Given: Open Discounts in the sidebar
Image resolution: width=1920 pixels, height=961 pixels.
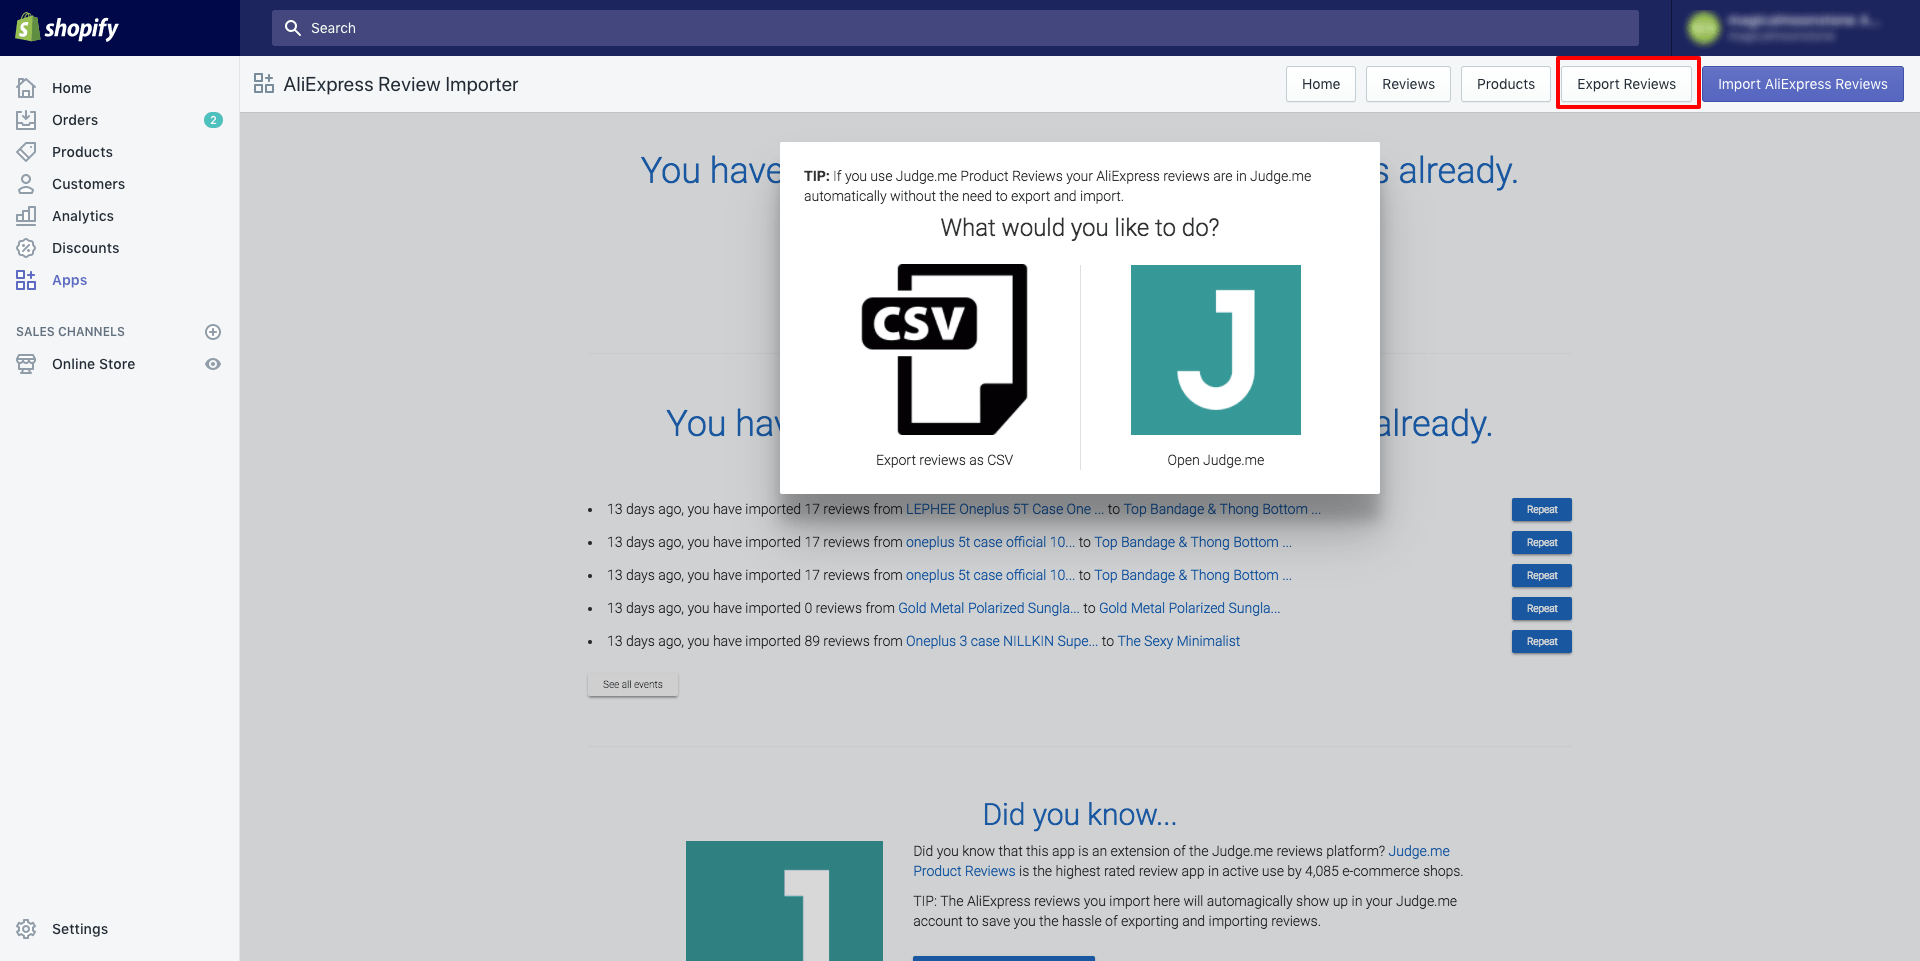Looking at the screenshot, I should coord(85,248).
